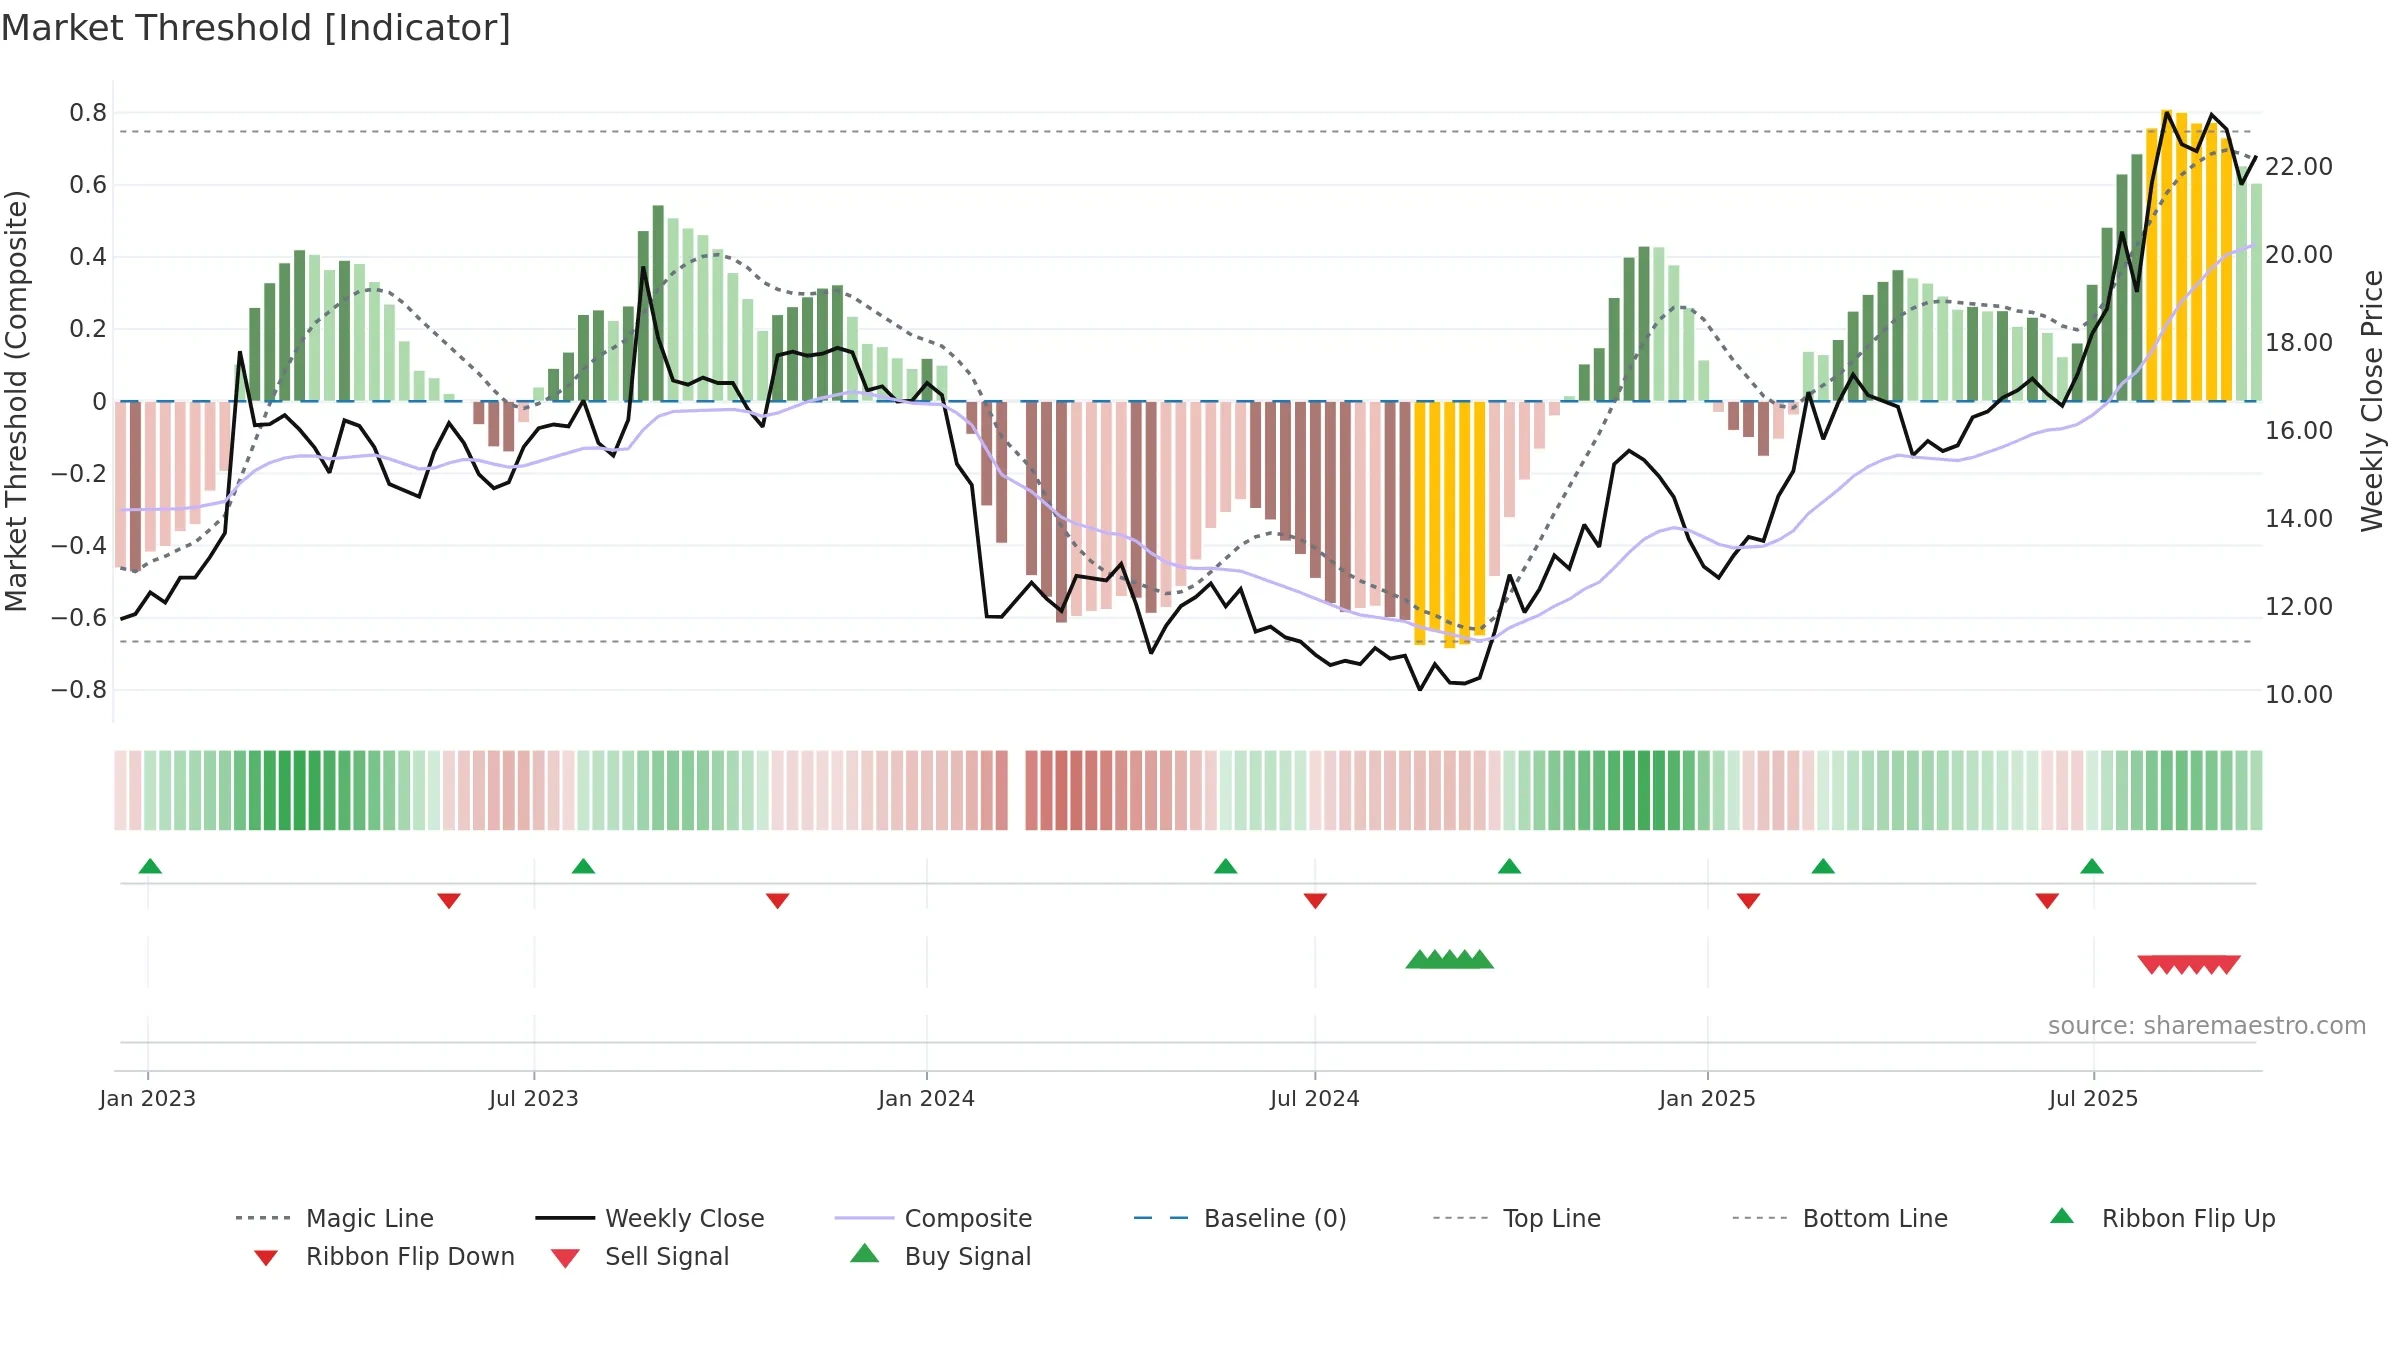Viewport: 2400px width, 1350px height.
Task: Click the Jan 2025 axis label
Action: pyautogui.click(x=1708, y=1098)
